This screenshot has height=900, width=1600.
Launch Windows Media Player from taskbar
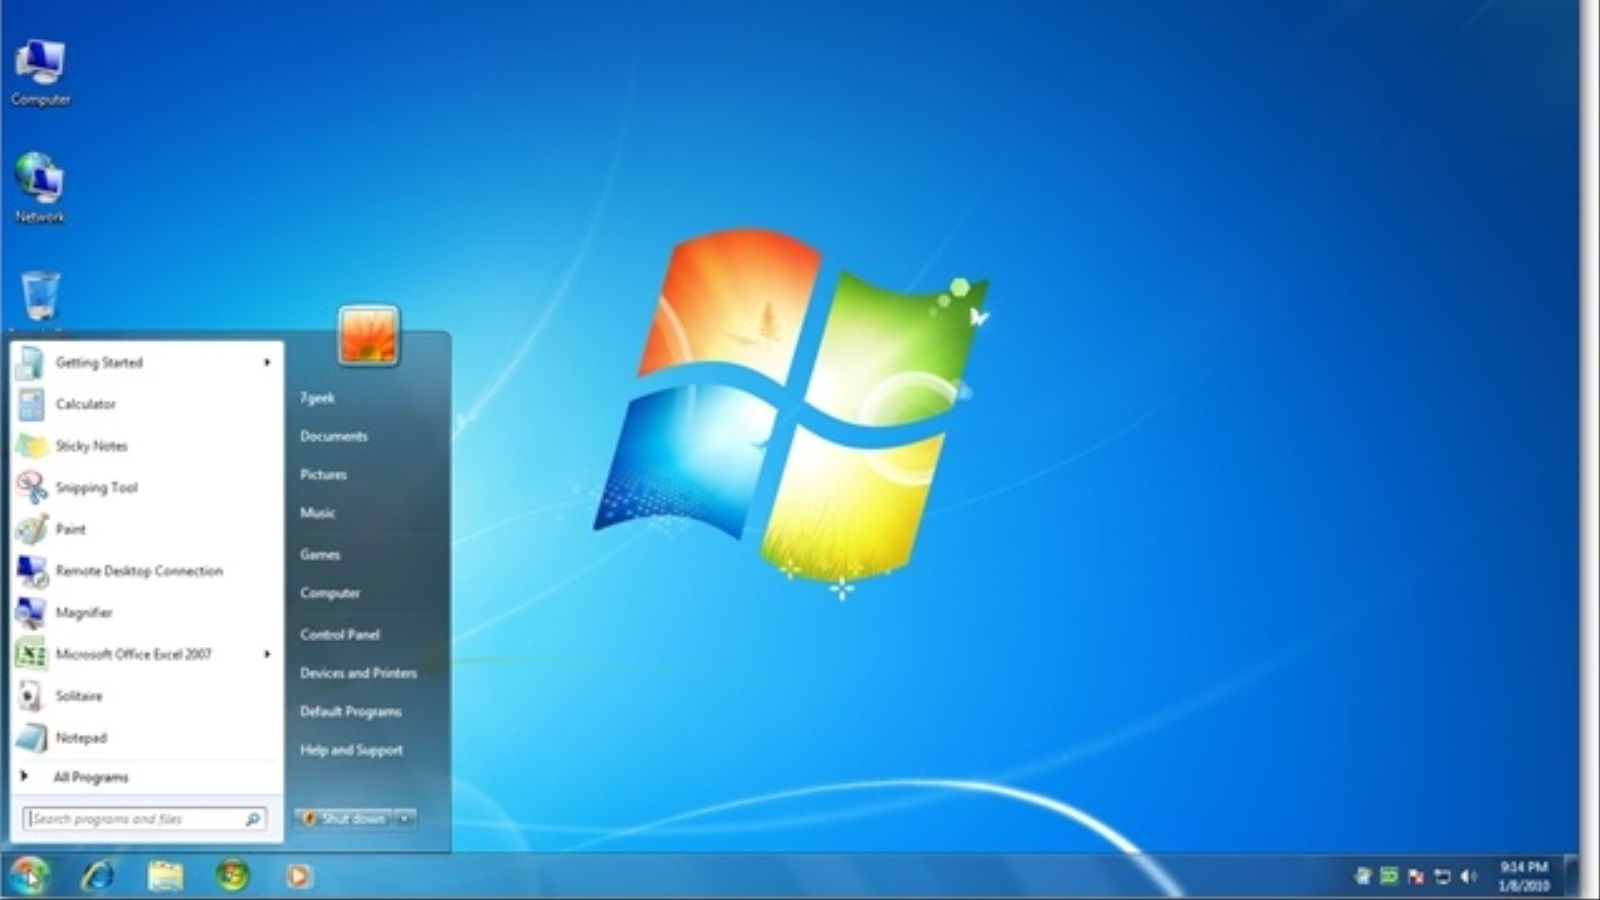click(x=298, y=876)
